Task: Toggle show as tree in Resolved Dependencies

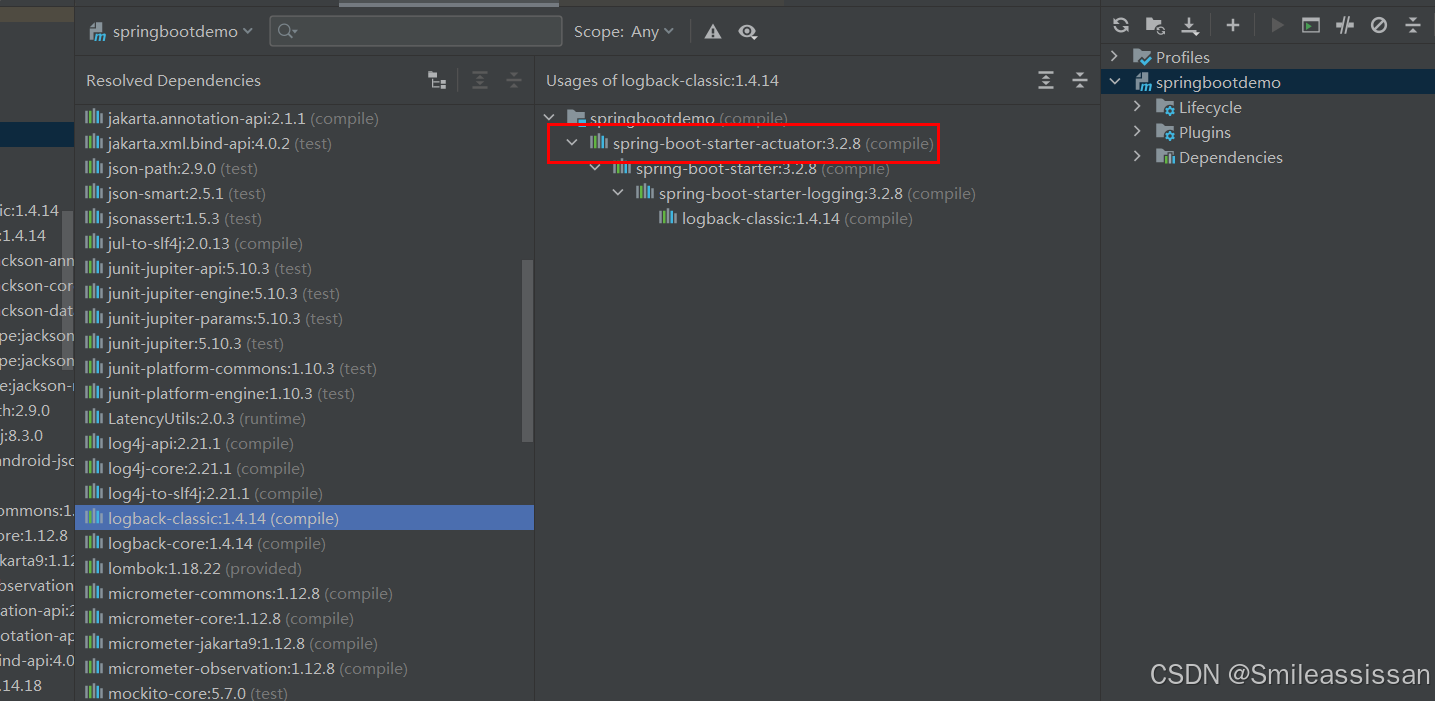Action: 437,81
